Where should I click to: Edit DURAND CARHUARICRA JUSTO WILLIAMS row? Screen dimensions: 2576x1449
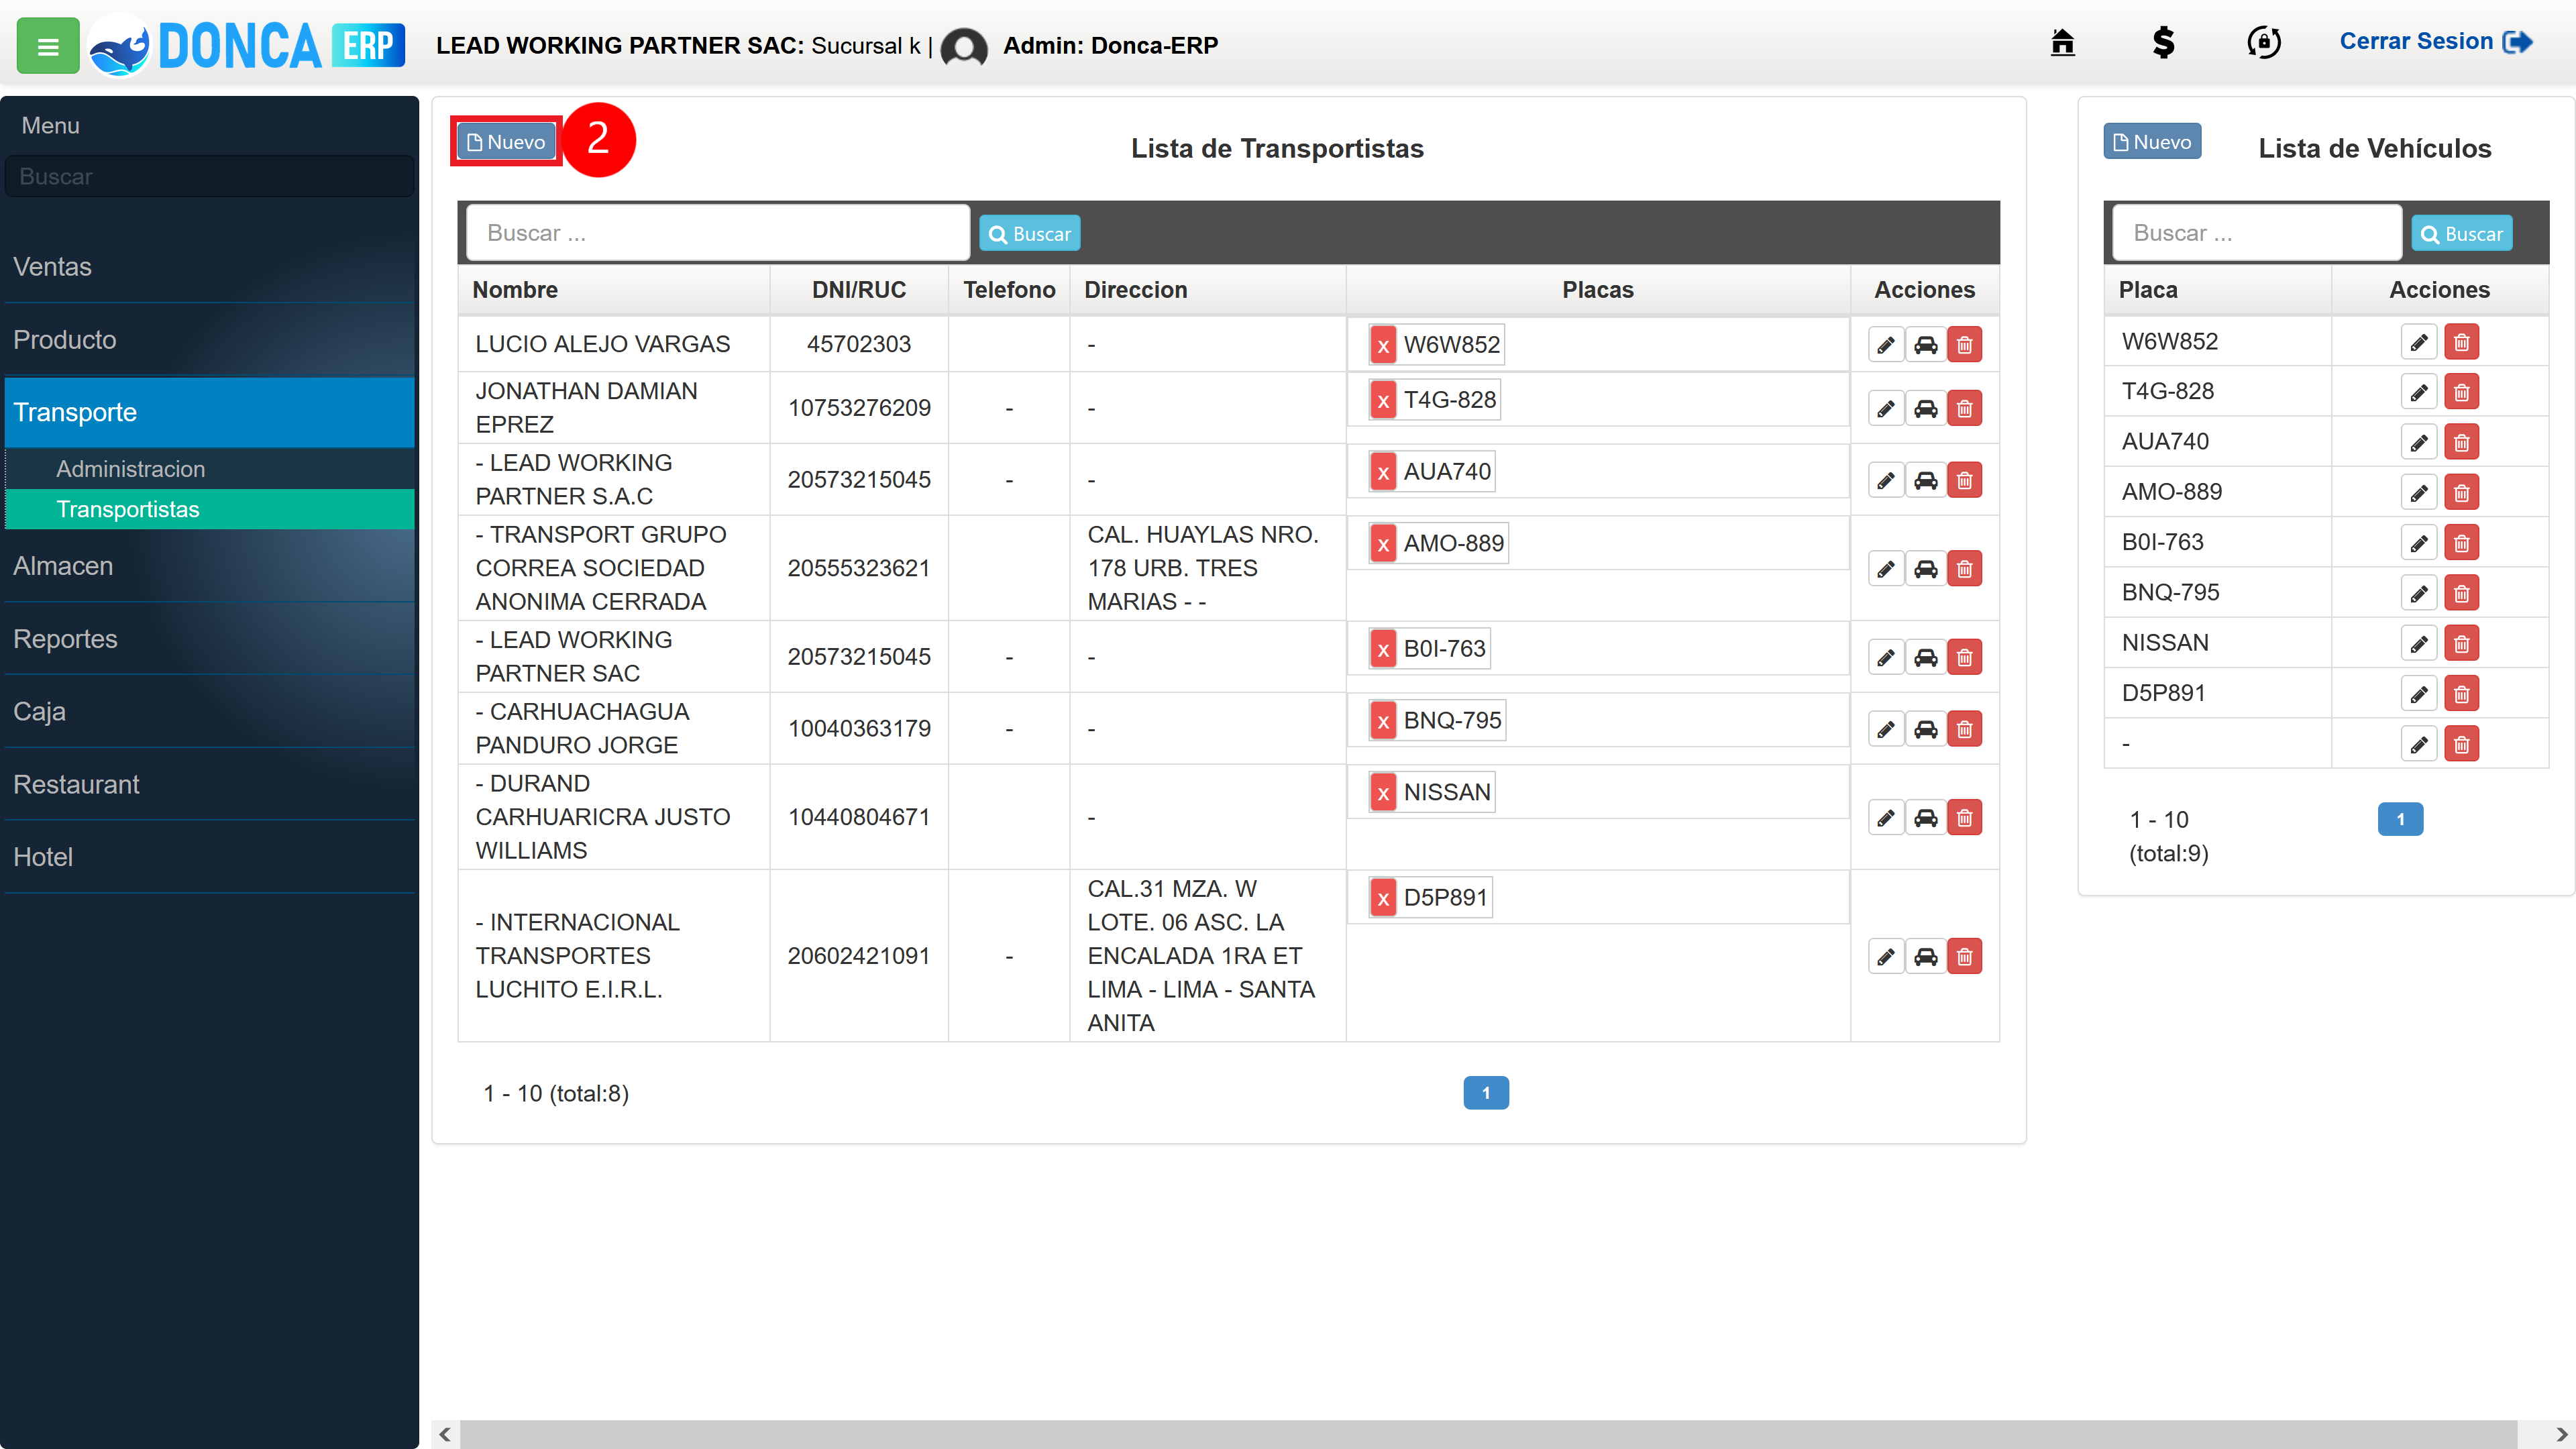coord(1886,818)
